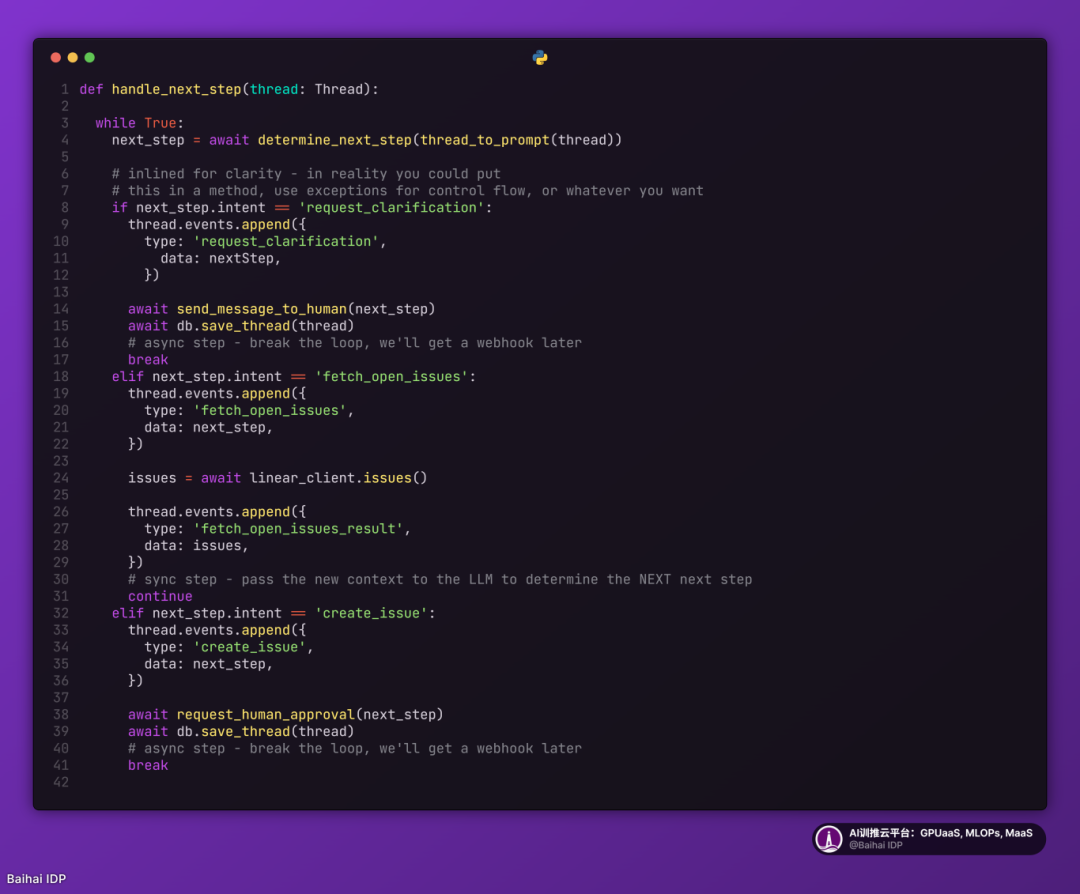Click the Baihai IDP circular logo badge
The height and width of the screenshot is (894, 1080).
pyautogui.click(x=829, y=839)
